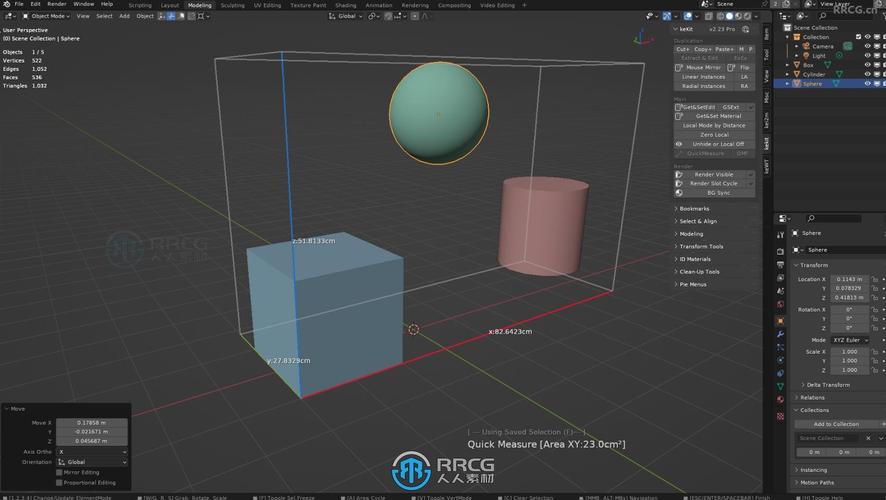Hide the Cylinder object with its eye icon
The height and width of the screenshot is (500, 886).
point(867,74)
